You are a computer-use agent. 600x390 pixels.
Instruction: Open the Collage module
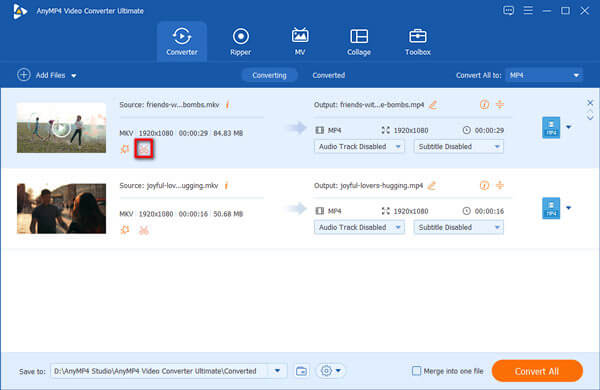point(359,42)
